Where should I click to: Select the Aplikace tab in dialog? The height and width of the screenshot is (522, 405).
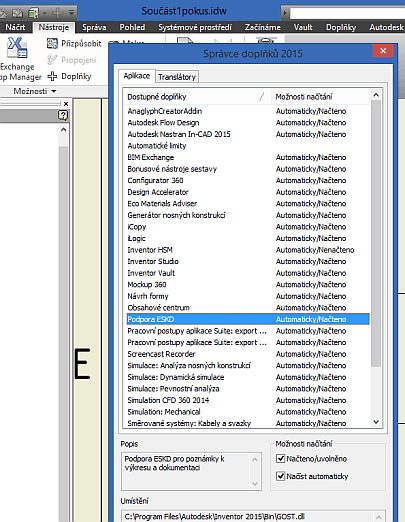point(137,76)
